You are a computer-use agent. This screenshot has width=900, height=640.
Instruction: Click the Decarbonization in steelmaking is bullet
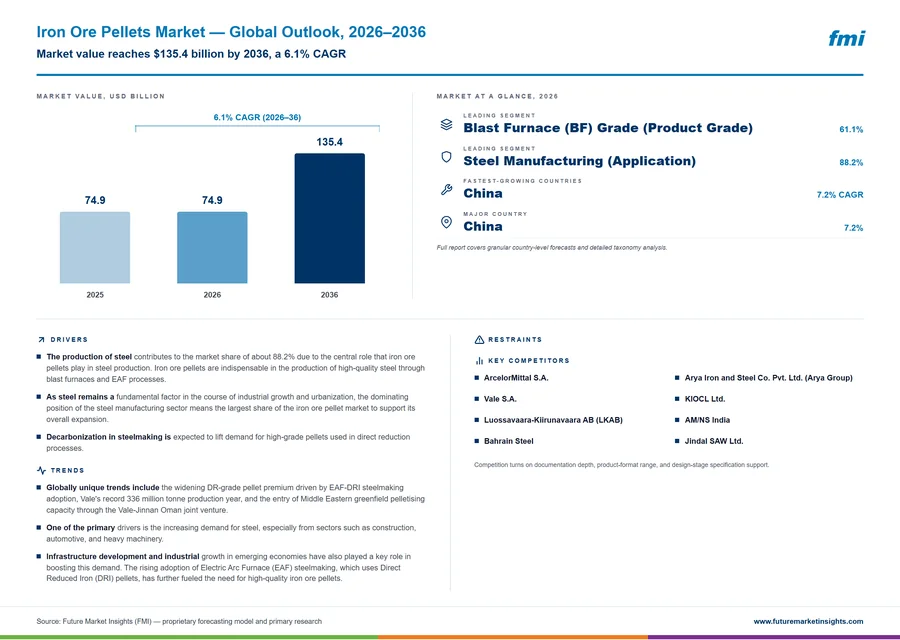228,443
